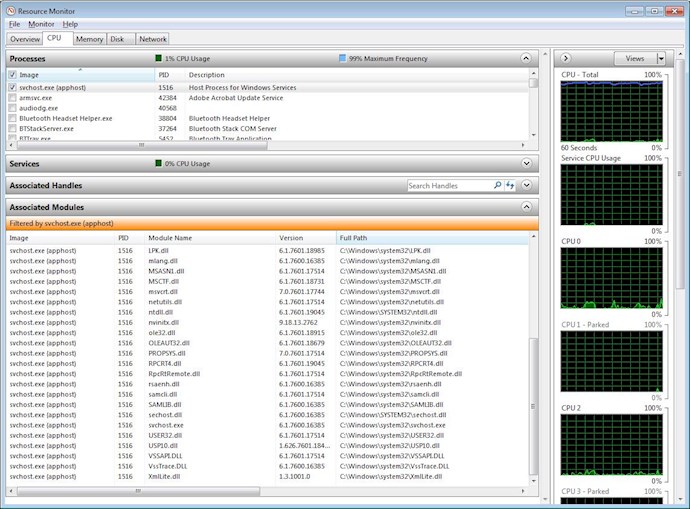Check the armsvc.exe process checkbox
Image resolution: width=690 pixels, height=509 pixels.
(12, 98)
